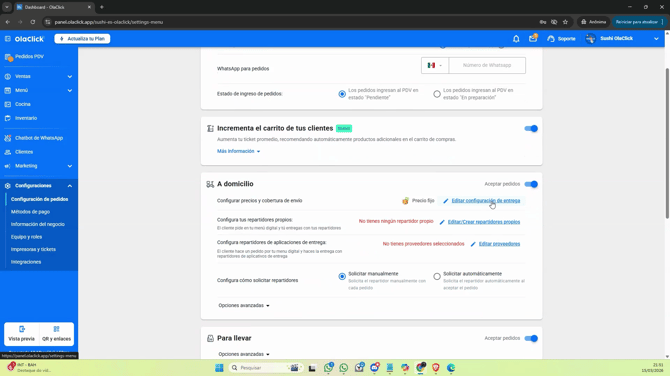Open a new browser tab
This screenshot has width=670, height=376.
pyautogui.click(x=102, y=7)
